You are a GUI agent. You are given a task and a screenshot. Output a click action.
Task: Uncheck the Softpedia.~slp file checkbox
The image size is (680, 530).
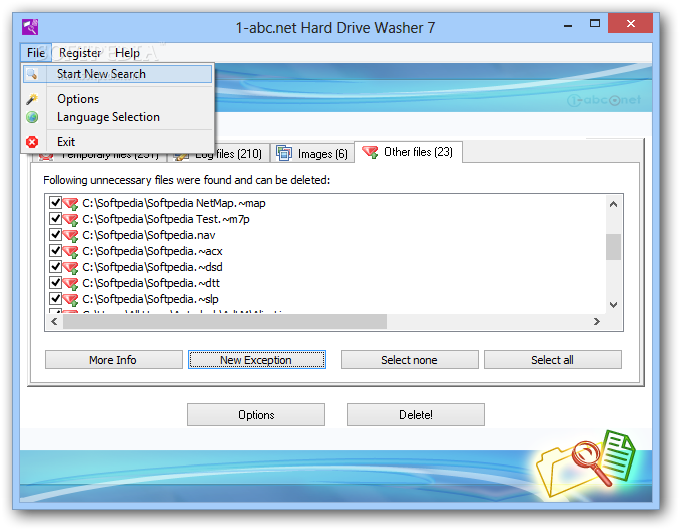click(55, 298)
